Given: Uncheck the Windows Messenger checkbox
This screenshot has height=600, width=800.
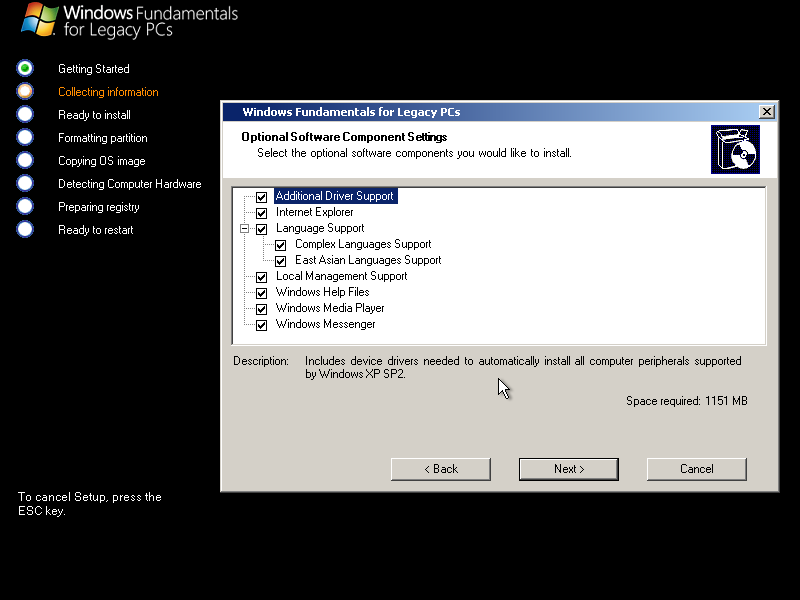Looking at the screenshot, I should 261,325.
